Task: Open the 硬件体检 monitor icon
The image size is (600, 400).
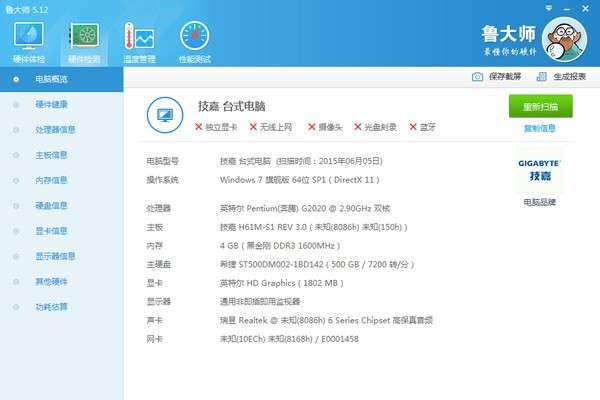Action: (28, 36)
